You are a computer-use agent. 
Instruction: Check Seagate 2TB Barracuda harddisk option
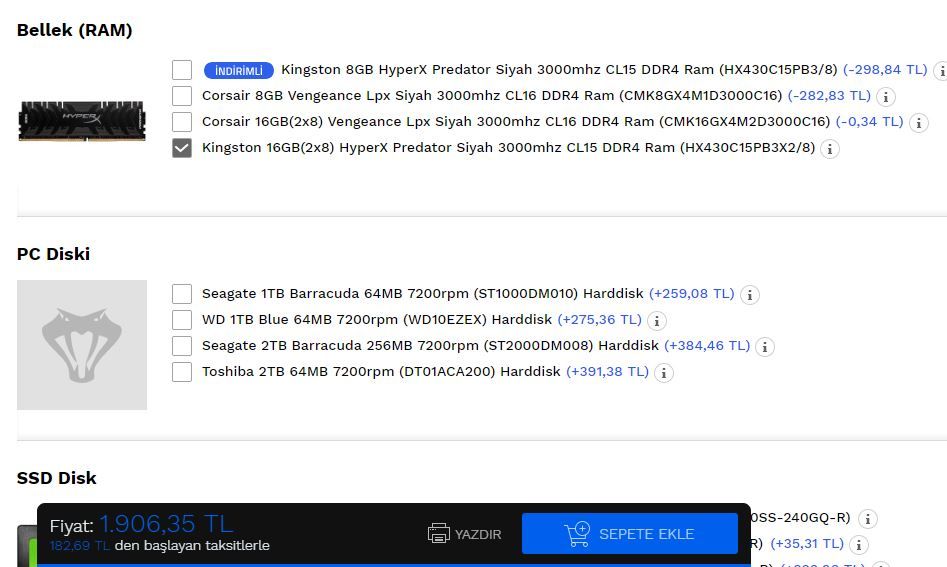tap(182, 346)
